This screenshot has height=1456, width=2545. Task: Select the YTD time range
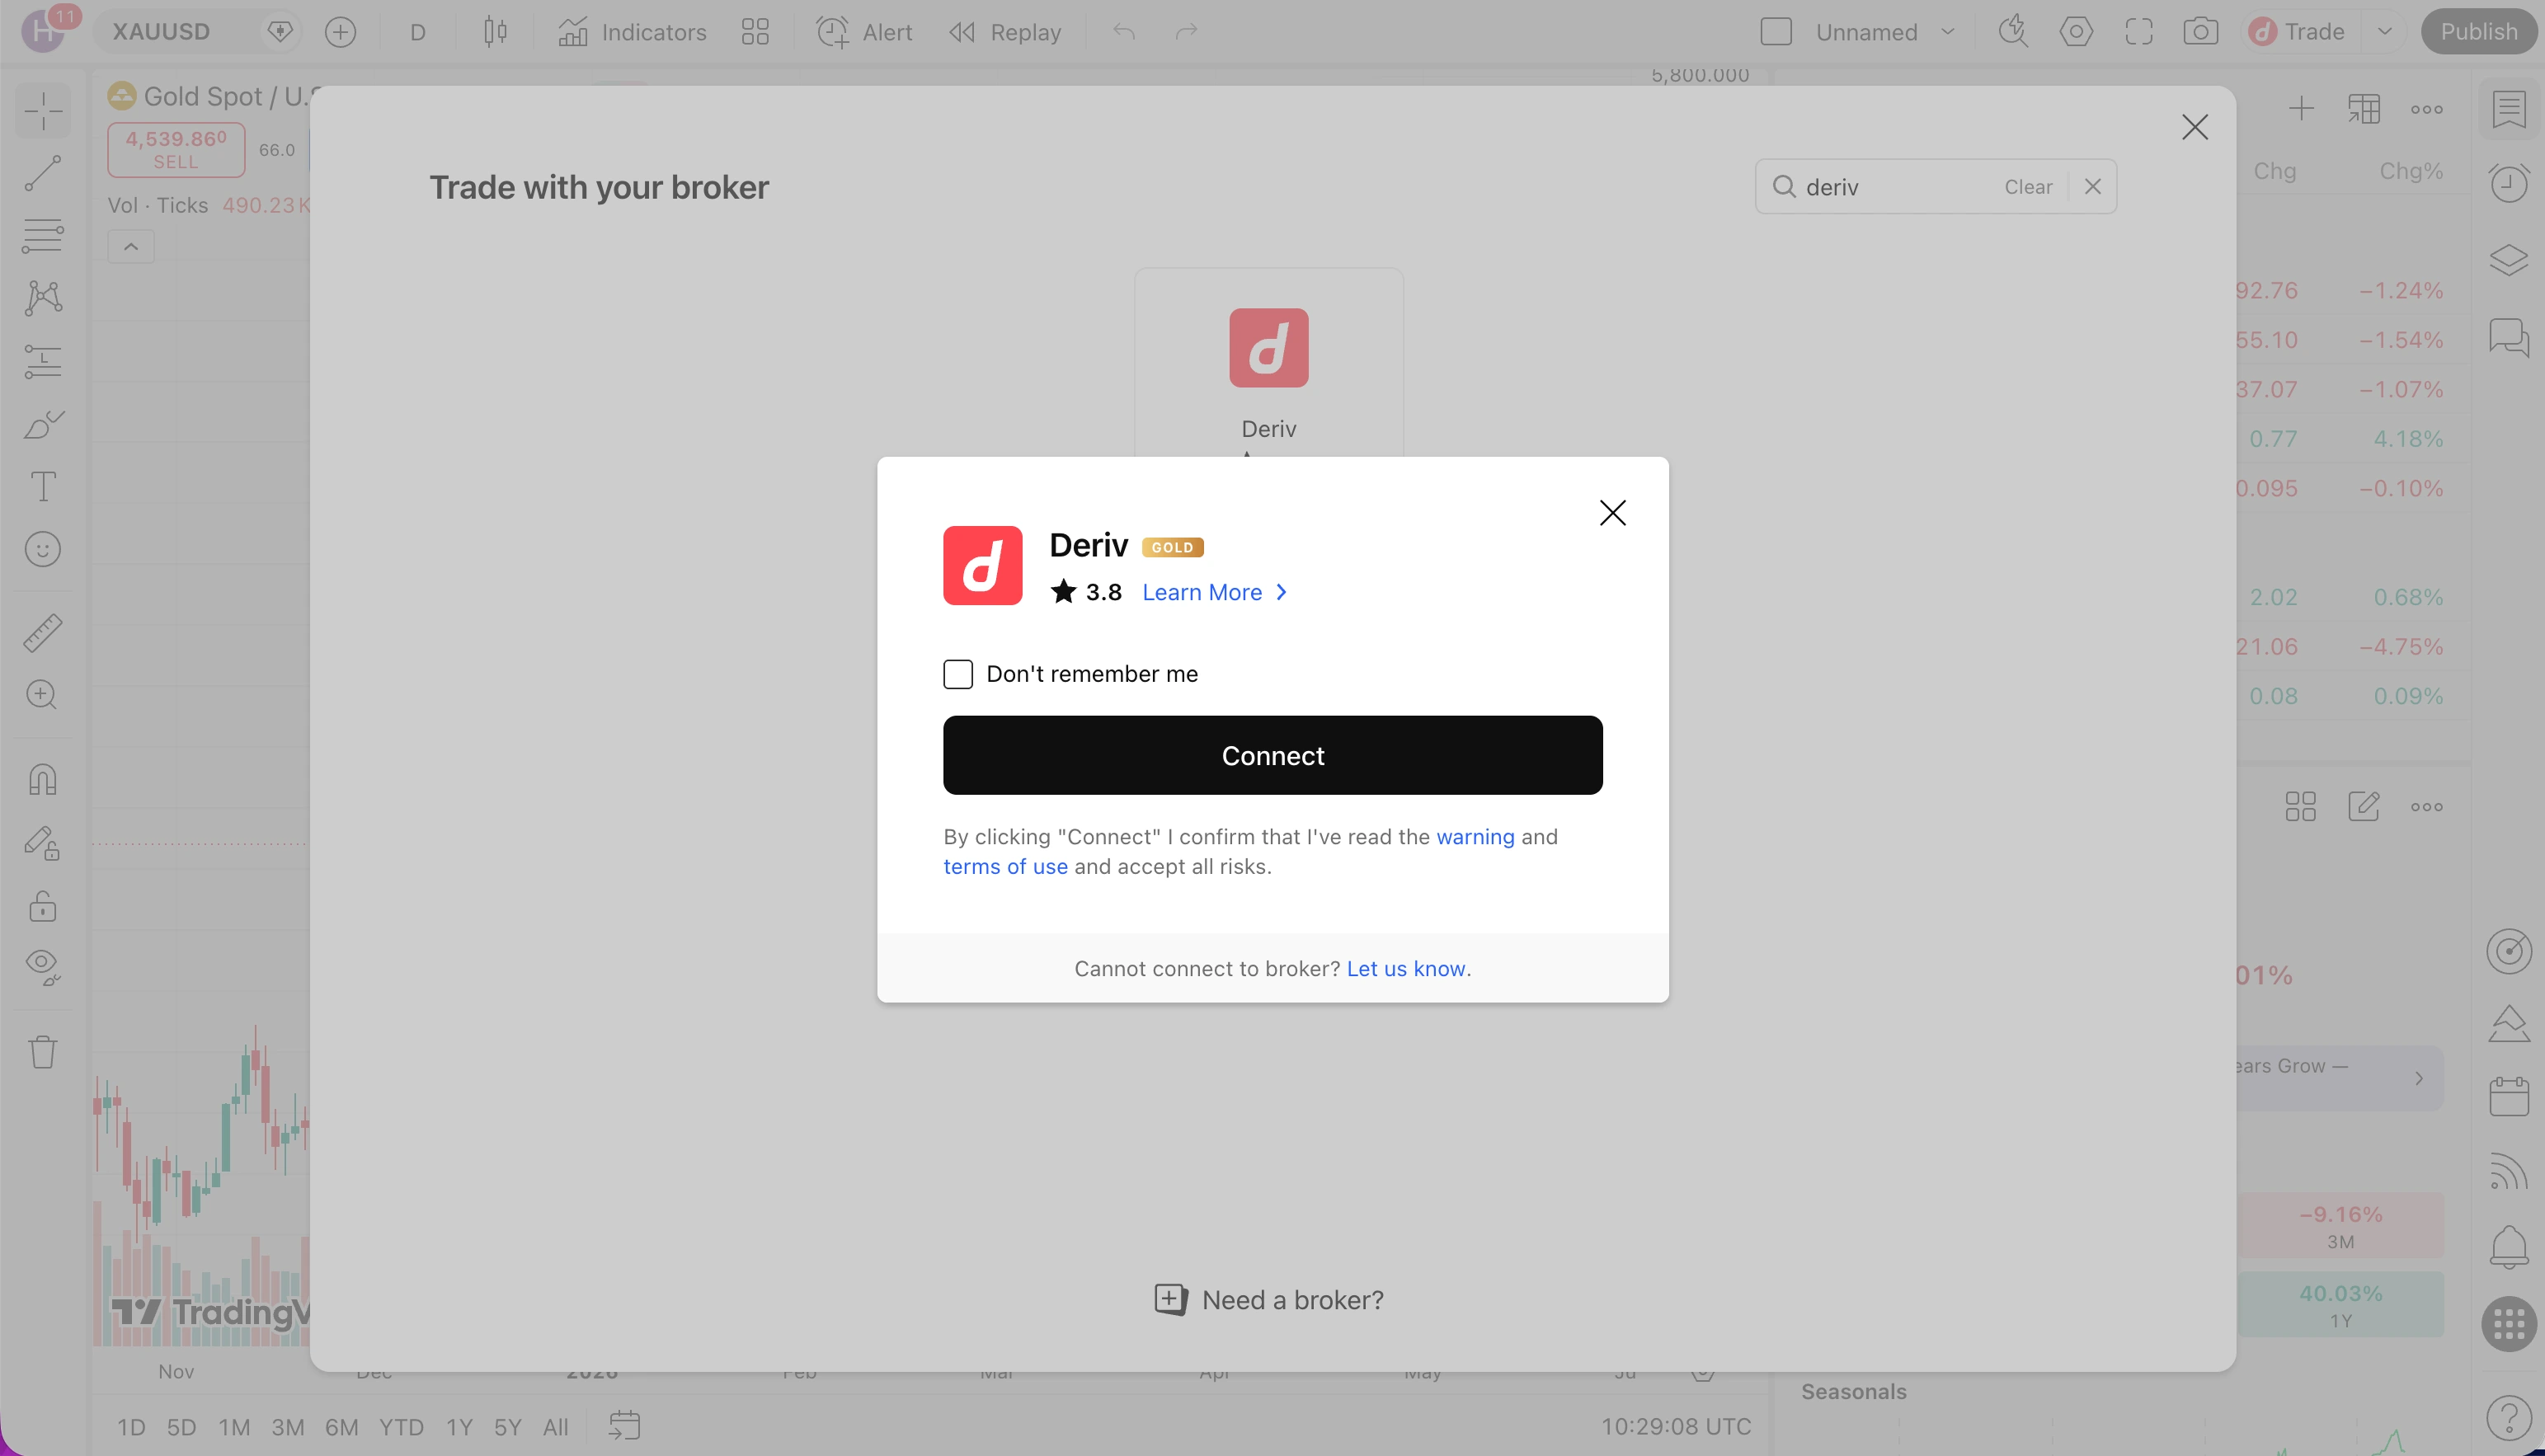[x=401, y=1427]
